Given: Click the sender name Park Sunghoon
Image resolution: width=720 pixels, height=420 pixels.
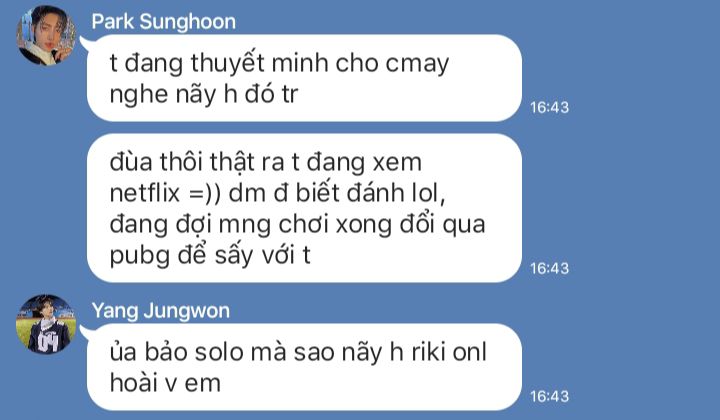Looking at the screenshot, I should click(163, 22).
